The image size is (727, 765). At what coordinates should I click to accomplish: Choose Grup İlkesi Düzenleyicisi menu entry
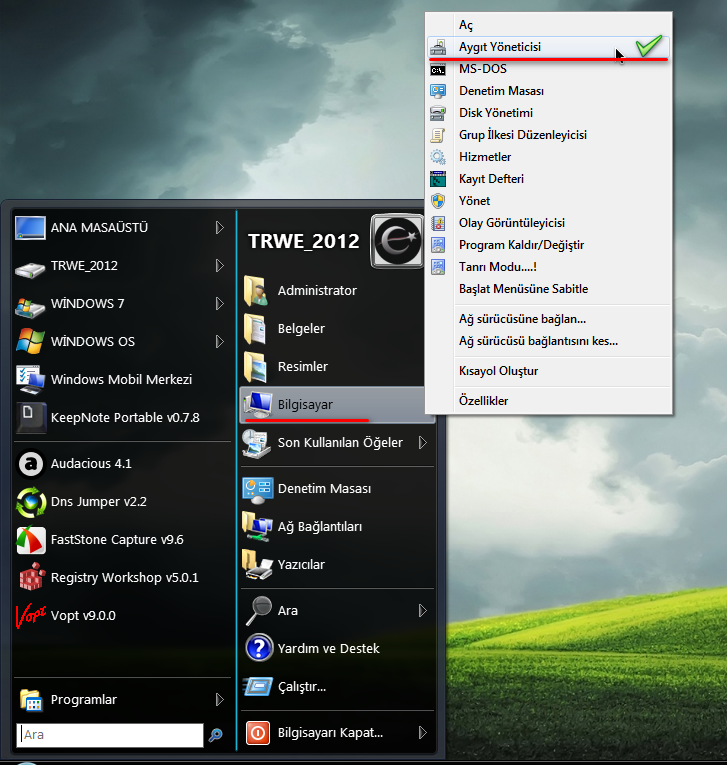549,135
